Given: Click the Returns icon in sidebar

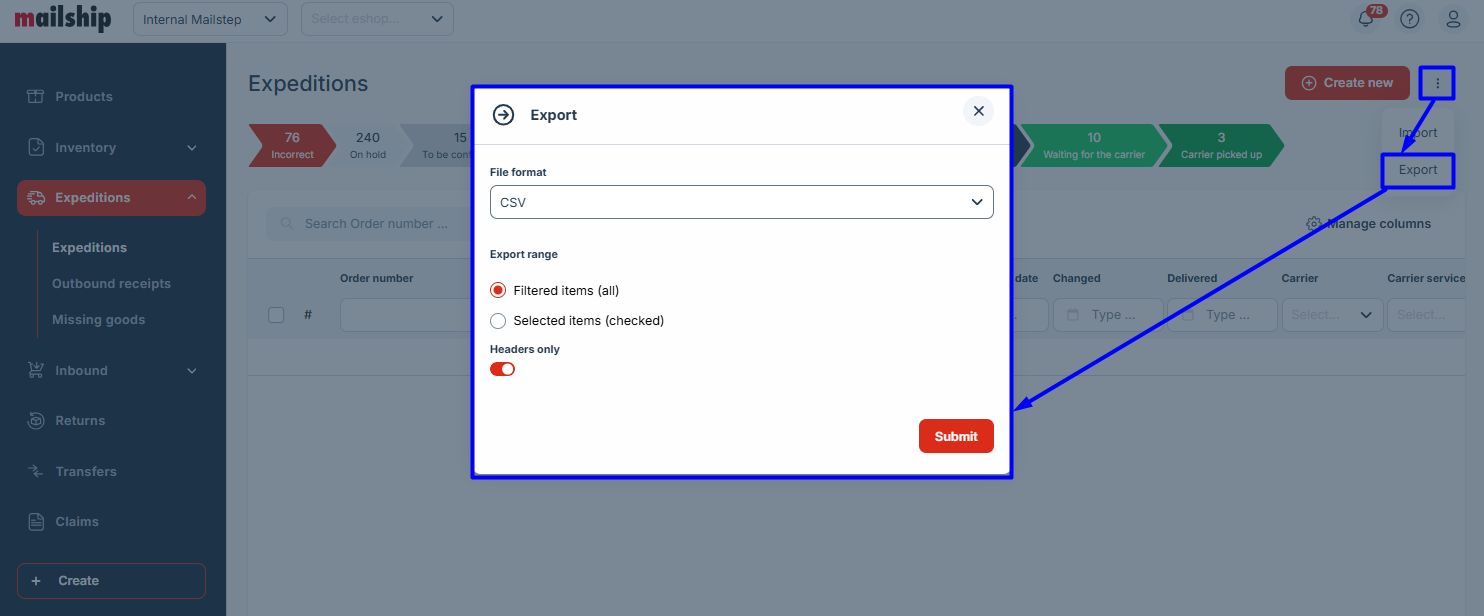Looking at the screenshot, I should click(36, 421).
